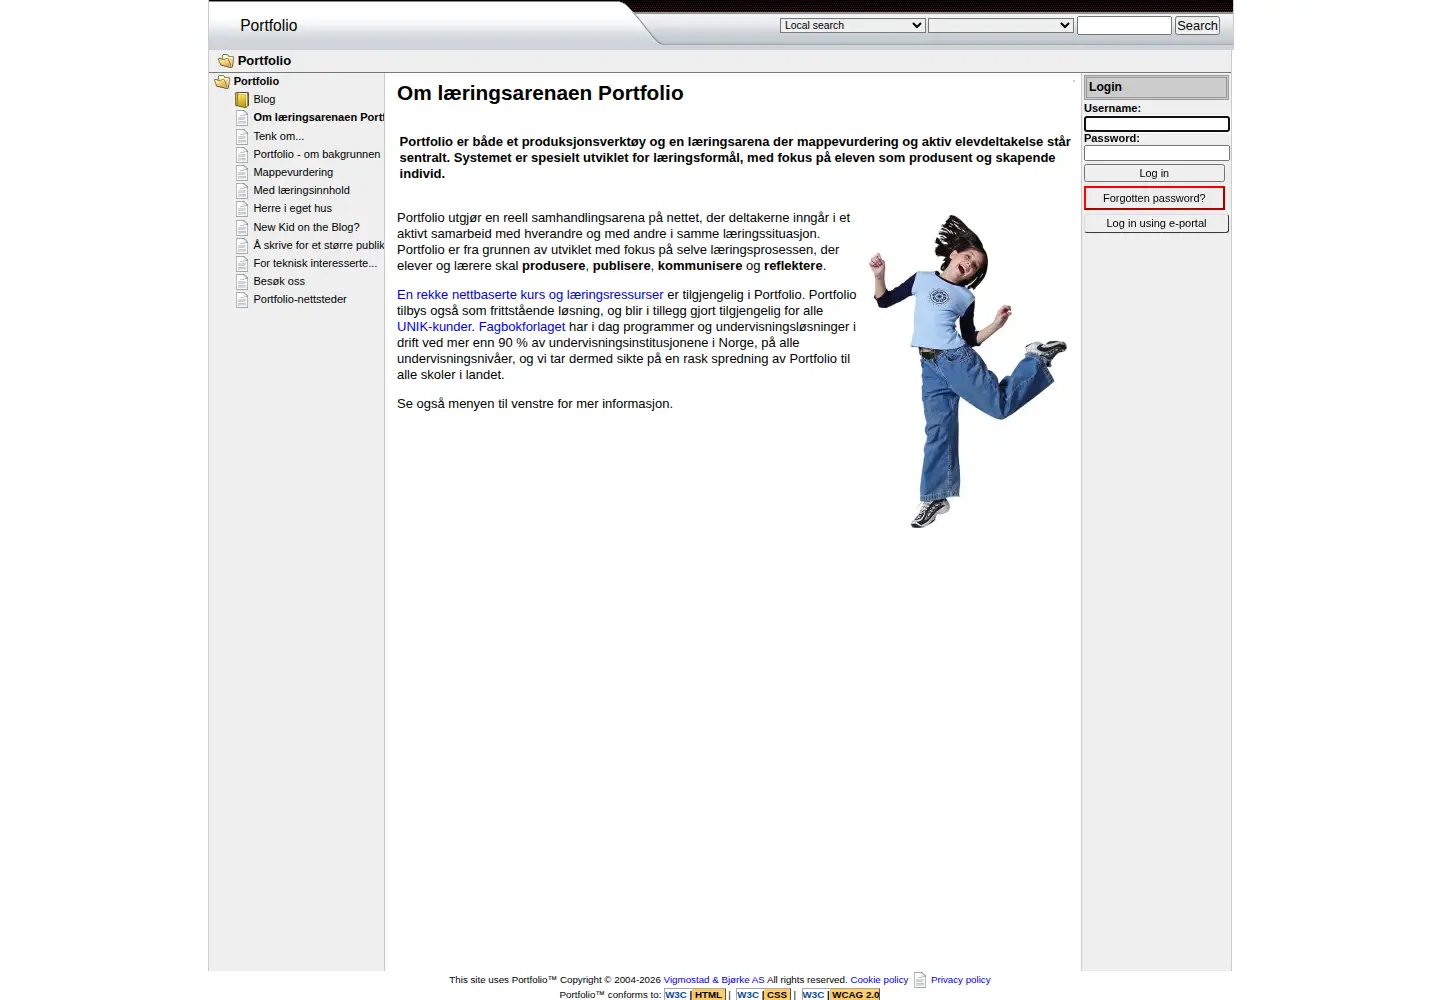
Task: Click the W3C WCAG 2.0 badge
Action: pyautogui.click(x=841, y=995)
